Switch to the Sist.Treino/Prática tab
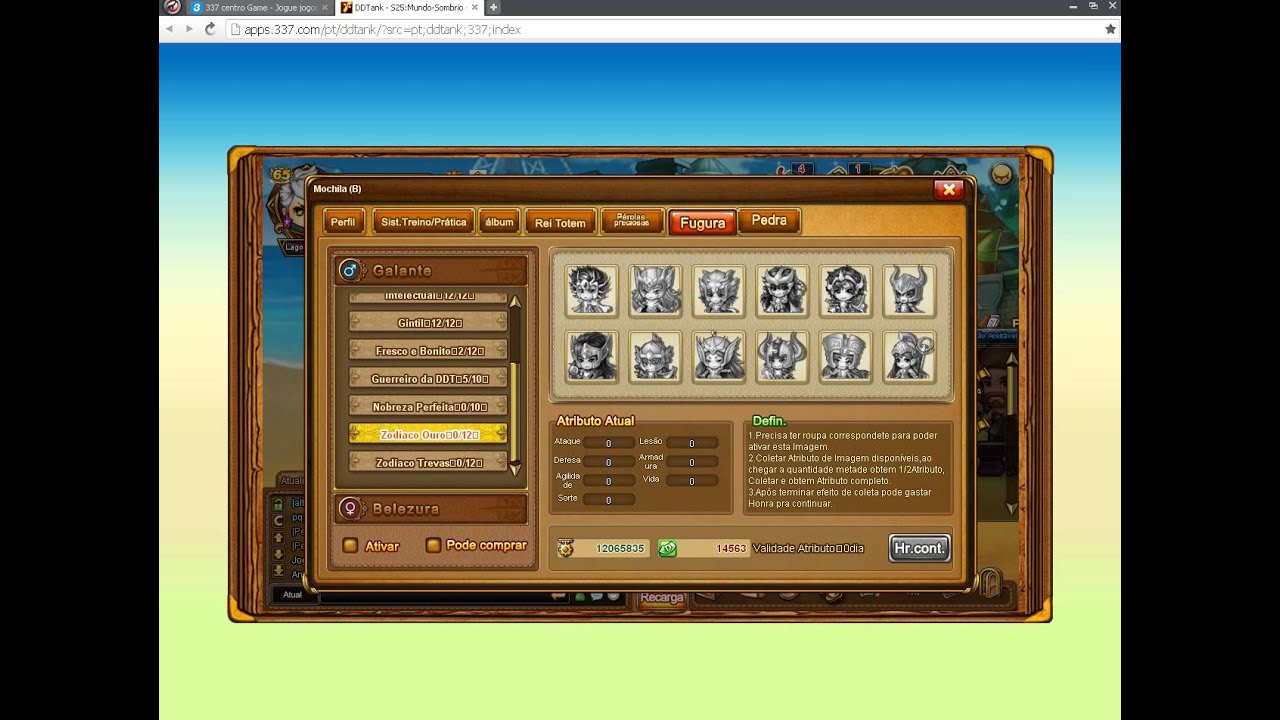This screenshot has height=720, width=1280. [x=423, y=222]
